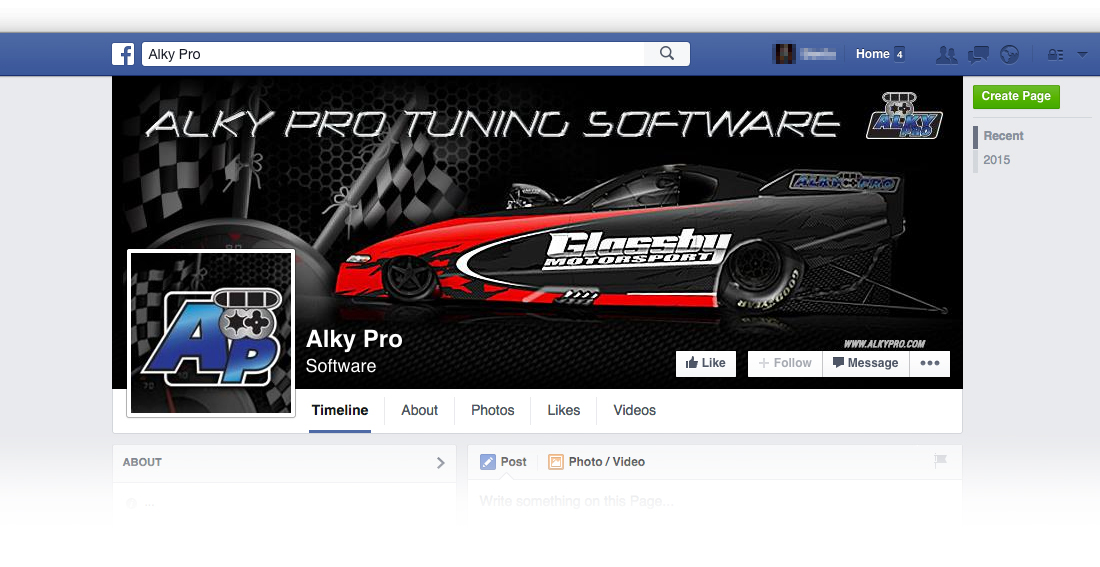The height and width of the screenshot is (567, 1100).
Task: Switch to the Photos tab
Action: pos(492,411)
